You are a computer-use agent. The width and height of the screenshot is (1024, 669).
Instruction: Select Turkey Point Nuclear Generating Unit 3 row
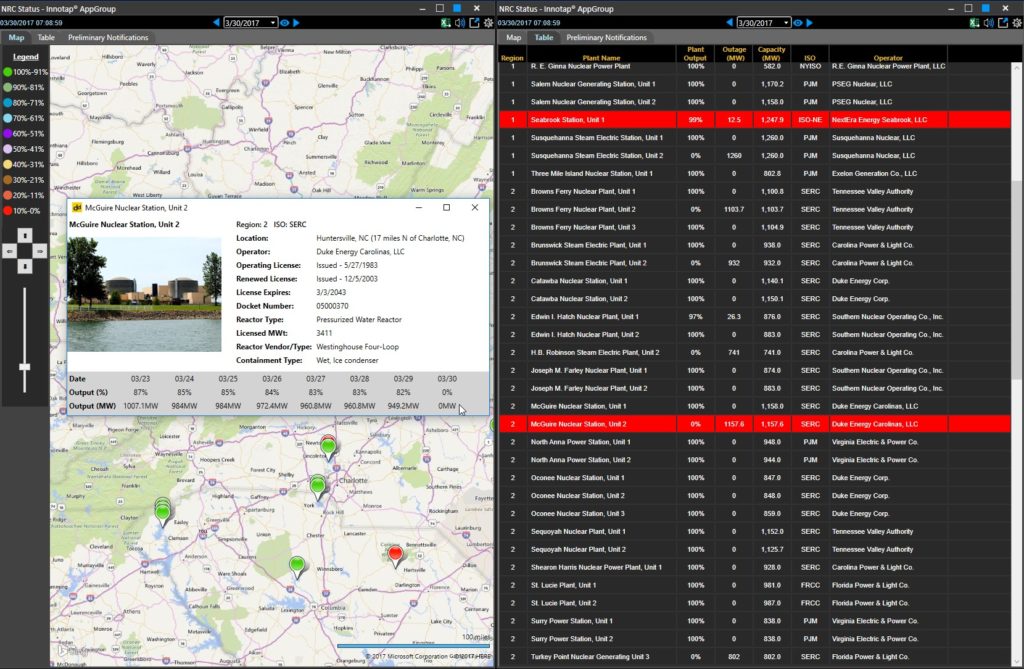755,657
